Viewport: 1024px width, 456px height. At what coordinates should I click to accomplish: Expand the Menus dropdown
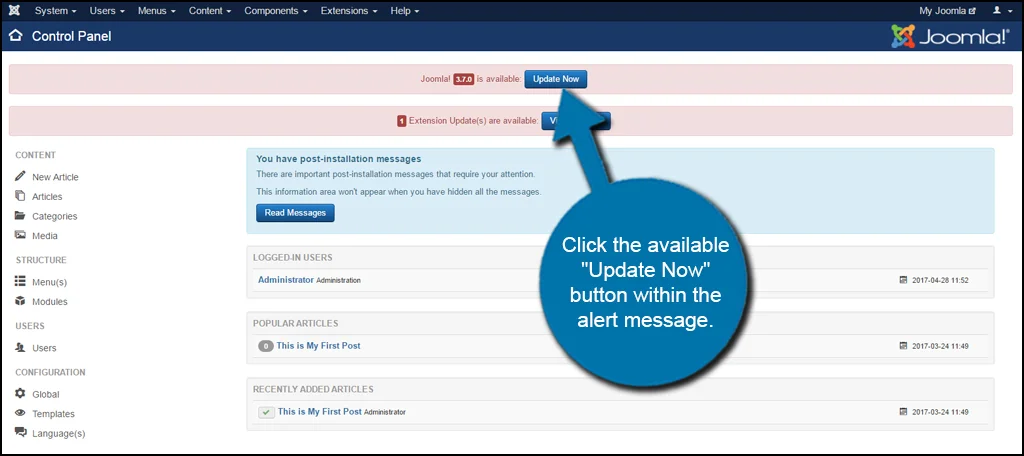click(x=156, y=10)
